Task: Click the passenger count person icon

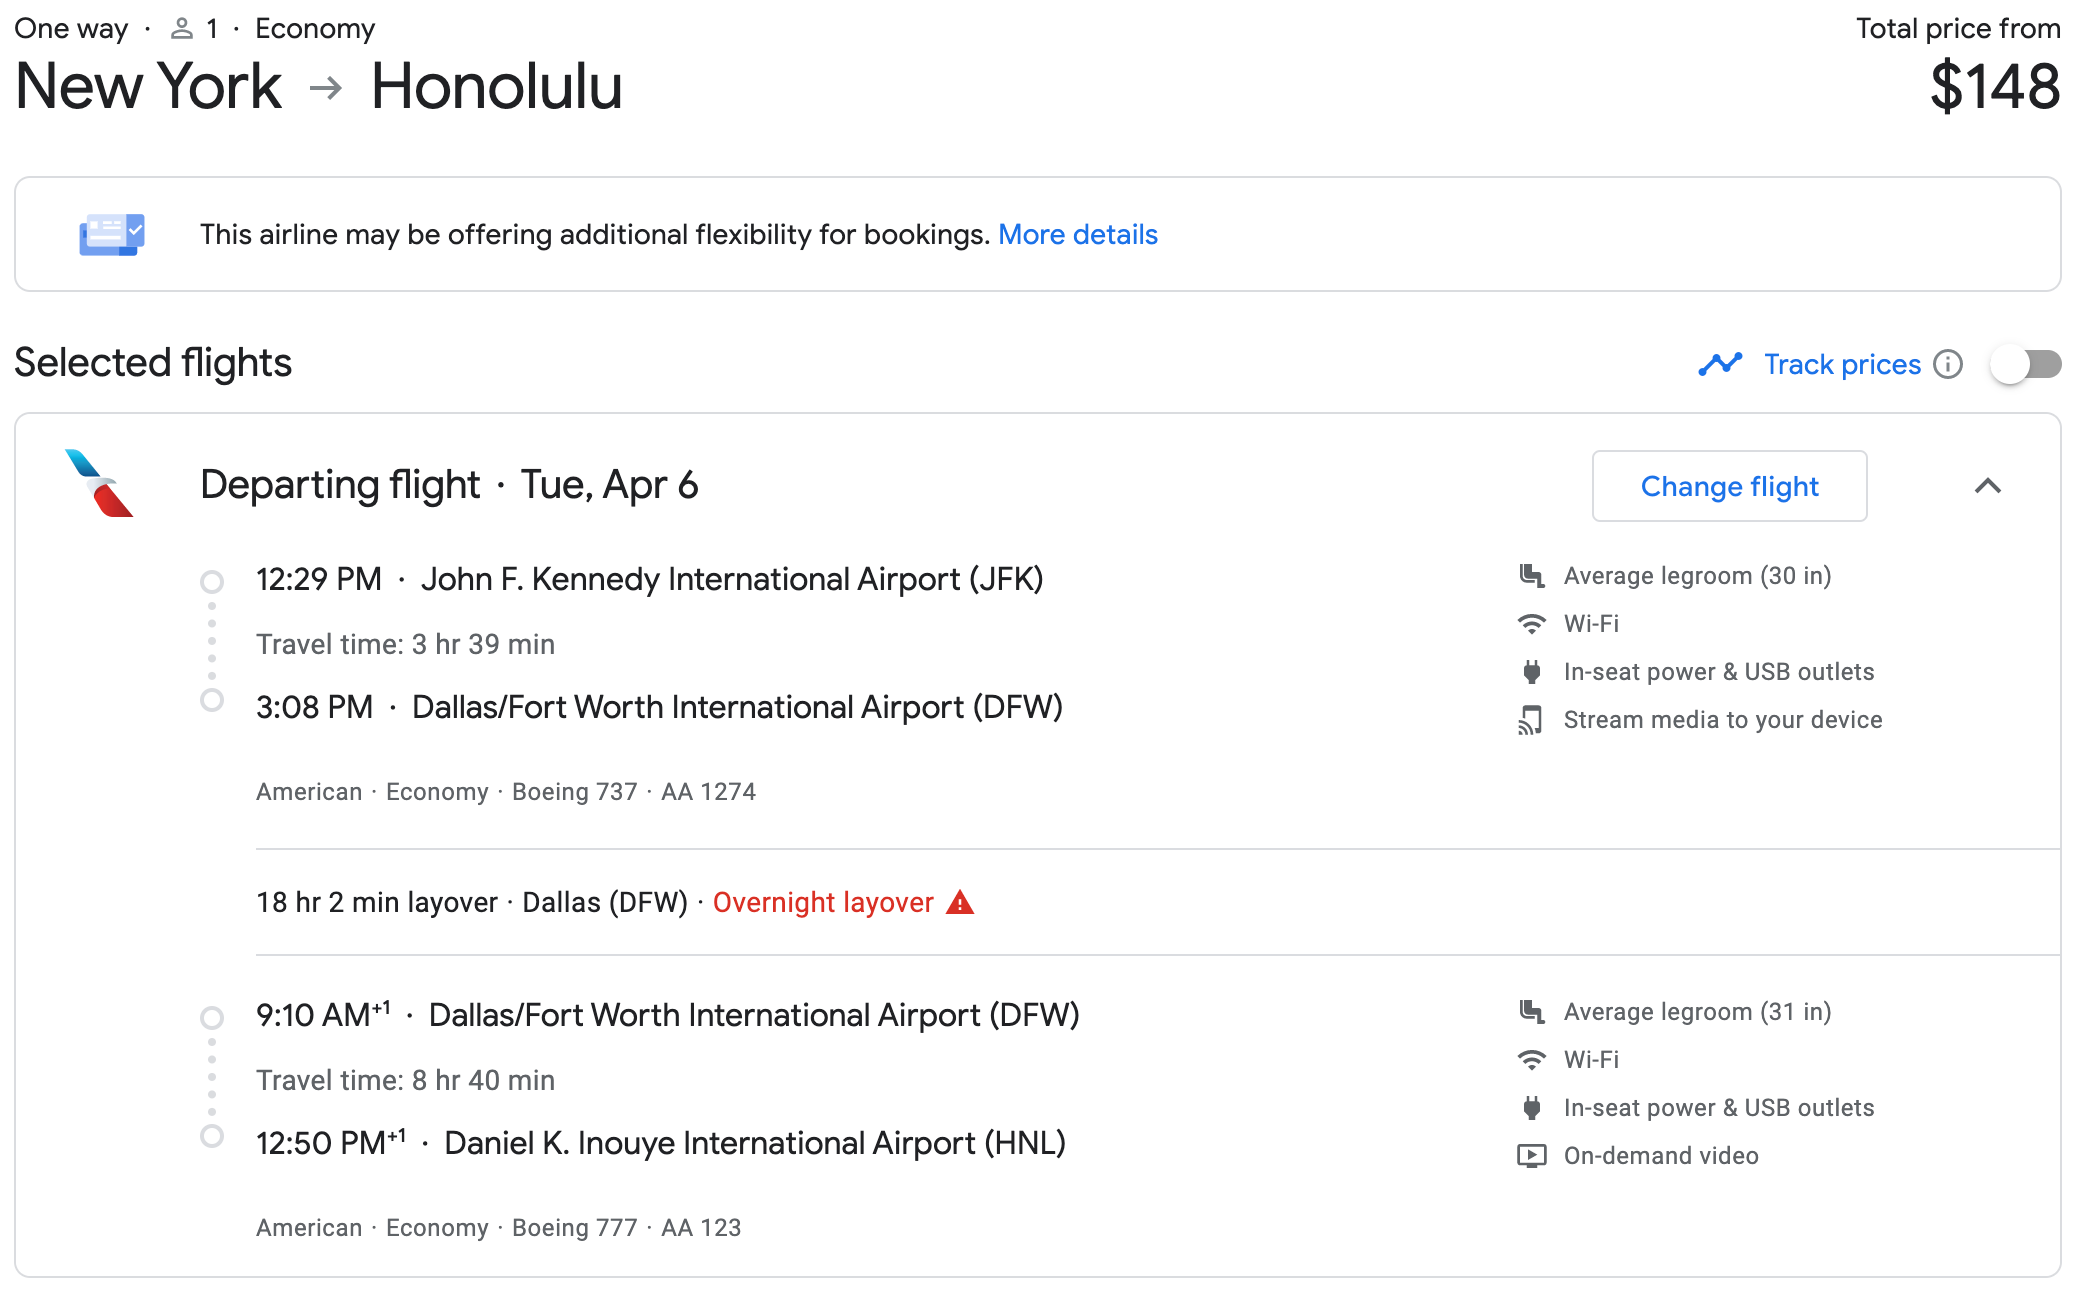Action: [x=181, y=29]
